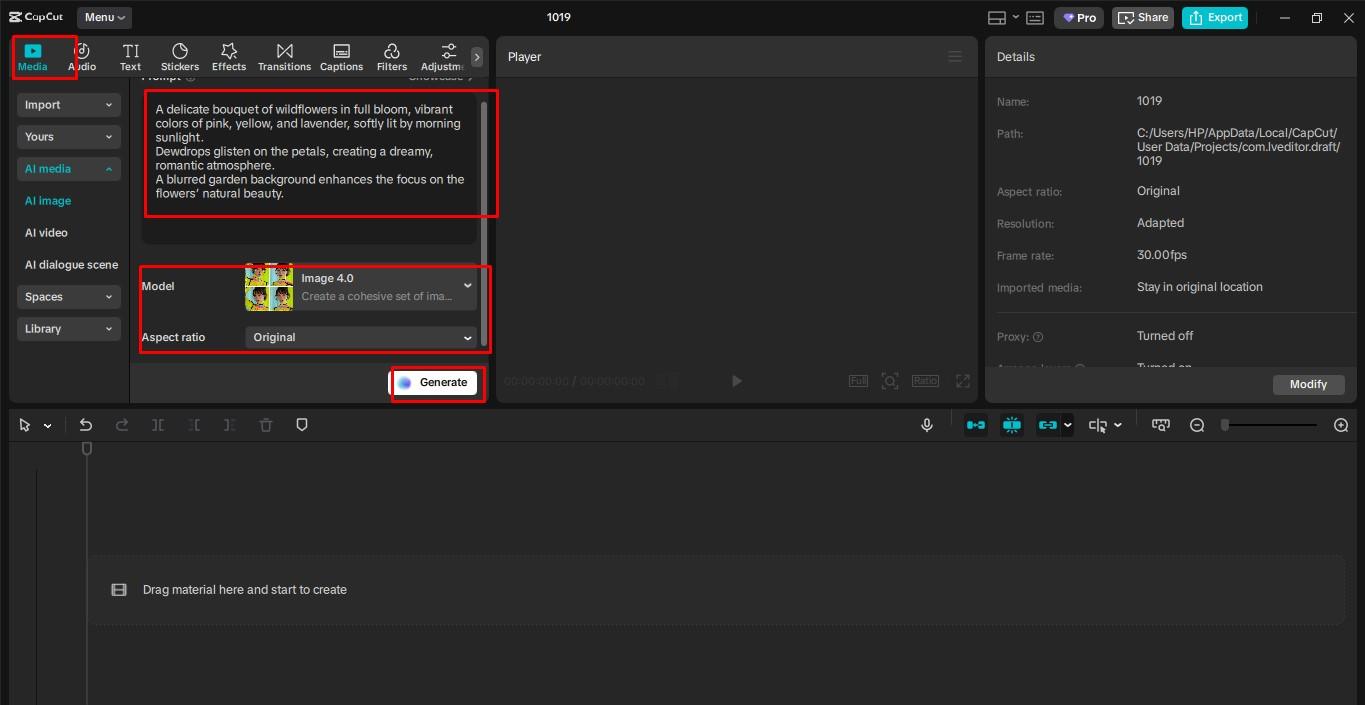Click the microphone record voiceover icon

[x=927, y=425]
